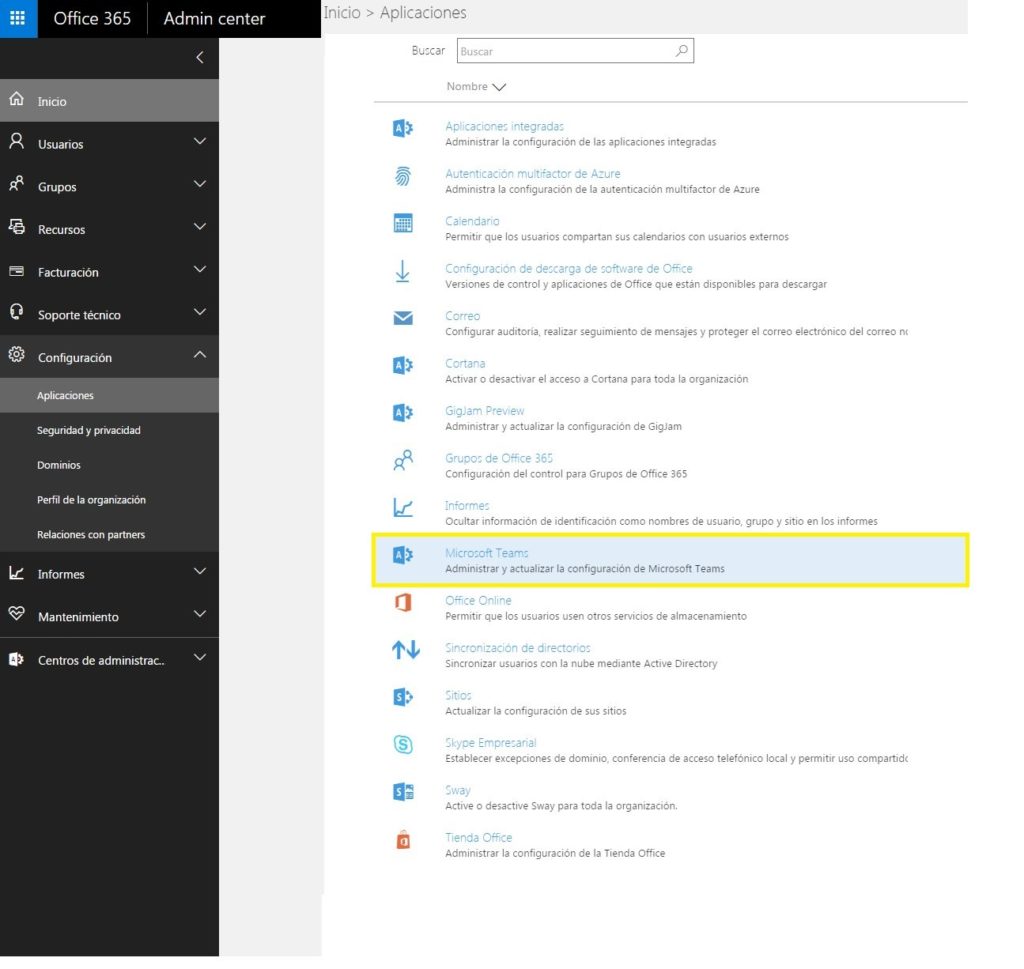The width and height of the screenshot is (1024, 969).
Task: Expand the Soporte técnico section chevron
Action: pyautogui.click(x=200, y=312)
